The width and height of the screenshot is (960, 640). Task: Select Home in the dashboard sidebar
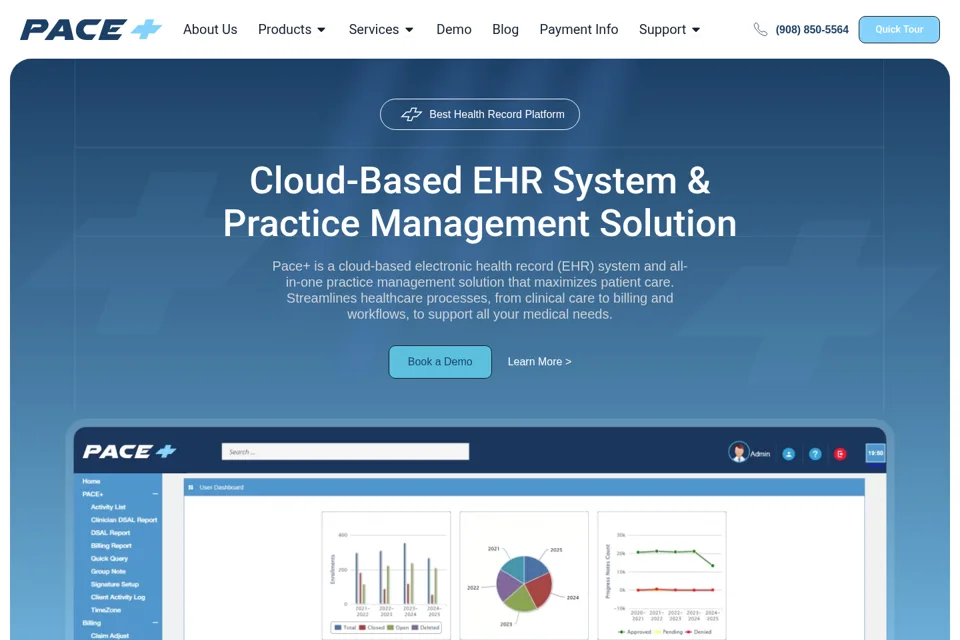(x=91, y=481)
